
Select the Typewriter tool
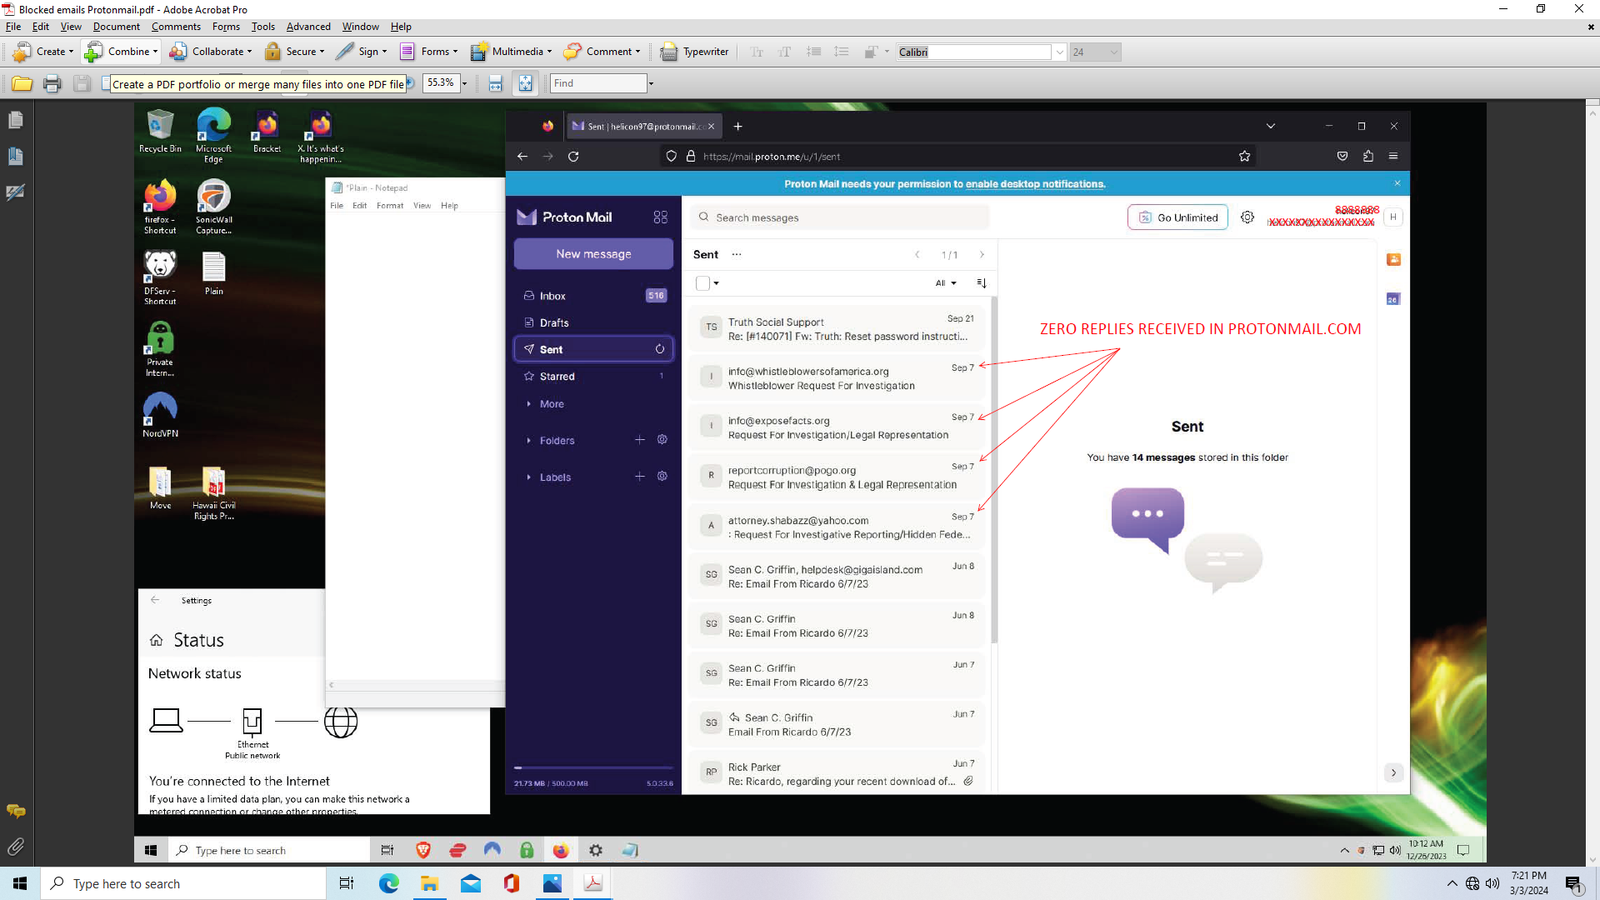point(696,52)
